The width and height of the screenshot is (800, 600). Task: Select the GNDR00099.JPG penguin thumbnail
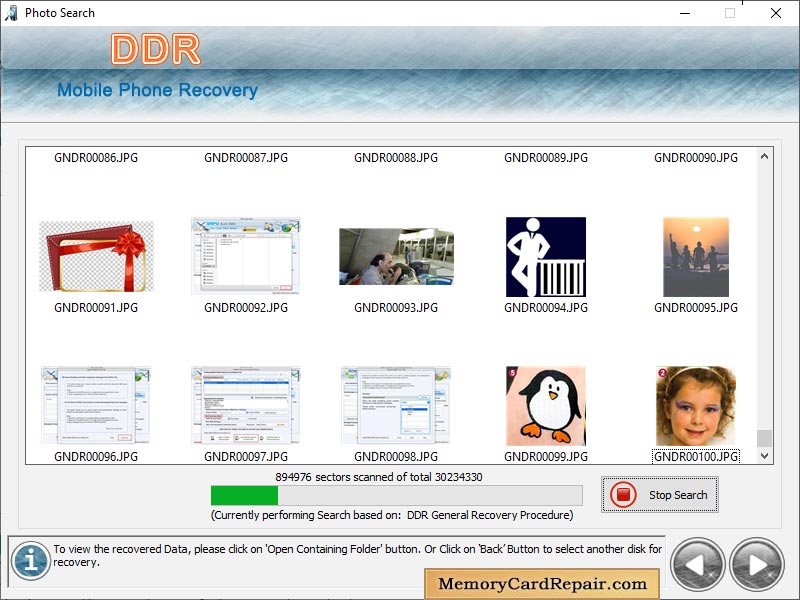(546, 406)
